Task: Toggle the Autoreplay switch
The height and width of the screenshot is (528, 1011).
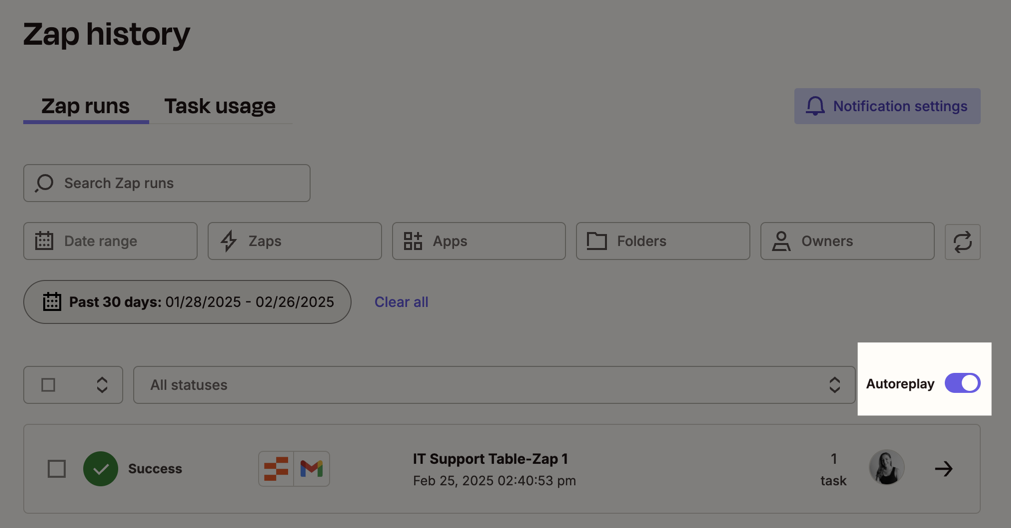Action: click(x=962, y=383)
